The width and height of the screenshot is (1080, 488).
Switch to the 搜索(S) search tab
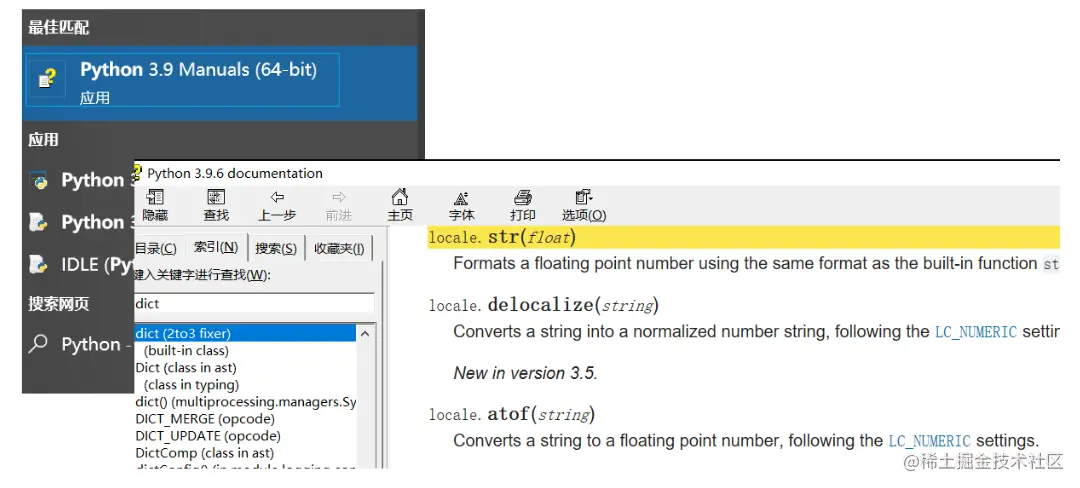click(x=276, y=249)
